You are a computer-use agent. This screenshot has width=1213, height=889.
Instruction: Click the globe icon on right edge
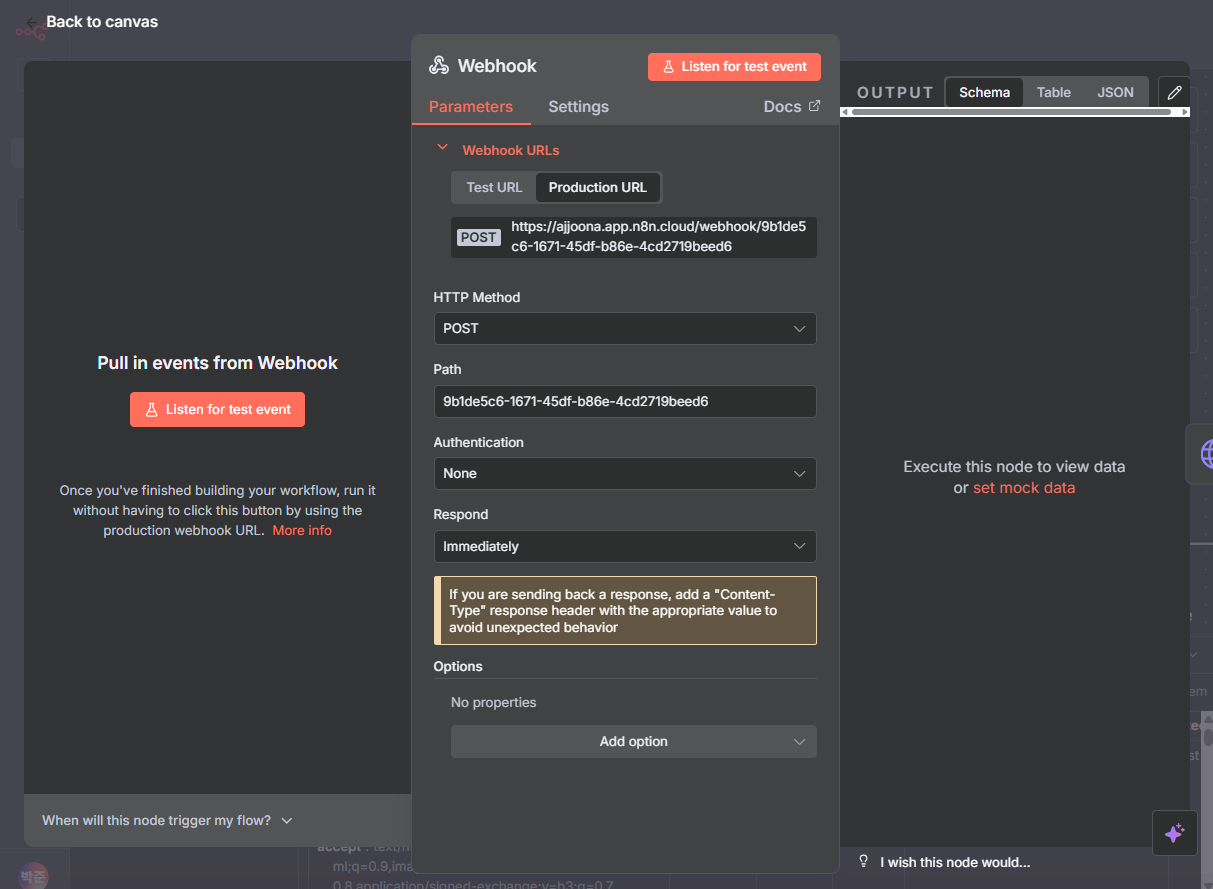click(x=1205, y=454)
